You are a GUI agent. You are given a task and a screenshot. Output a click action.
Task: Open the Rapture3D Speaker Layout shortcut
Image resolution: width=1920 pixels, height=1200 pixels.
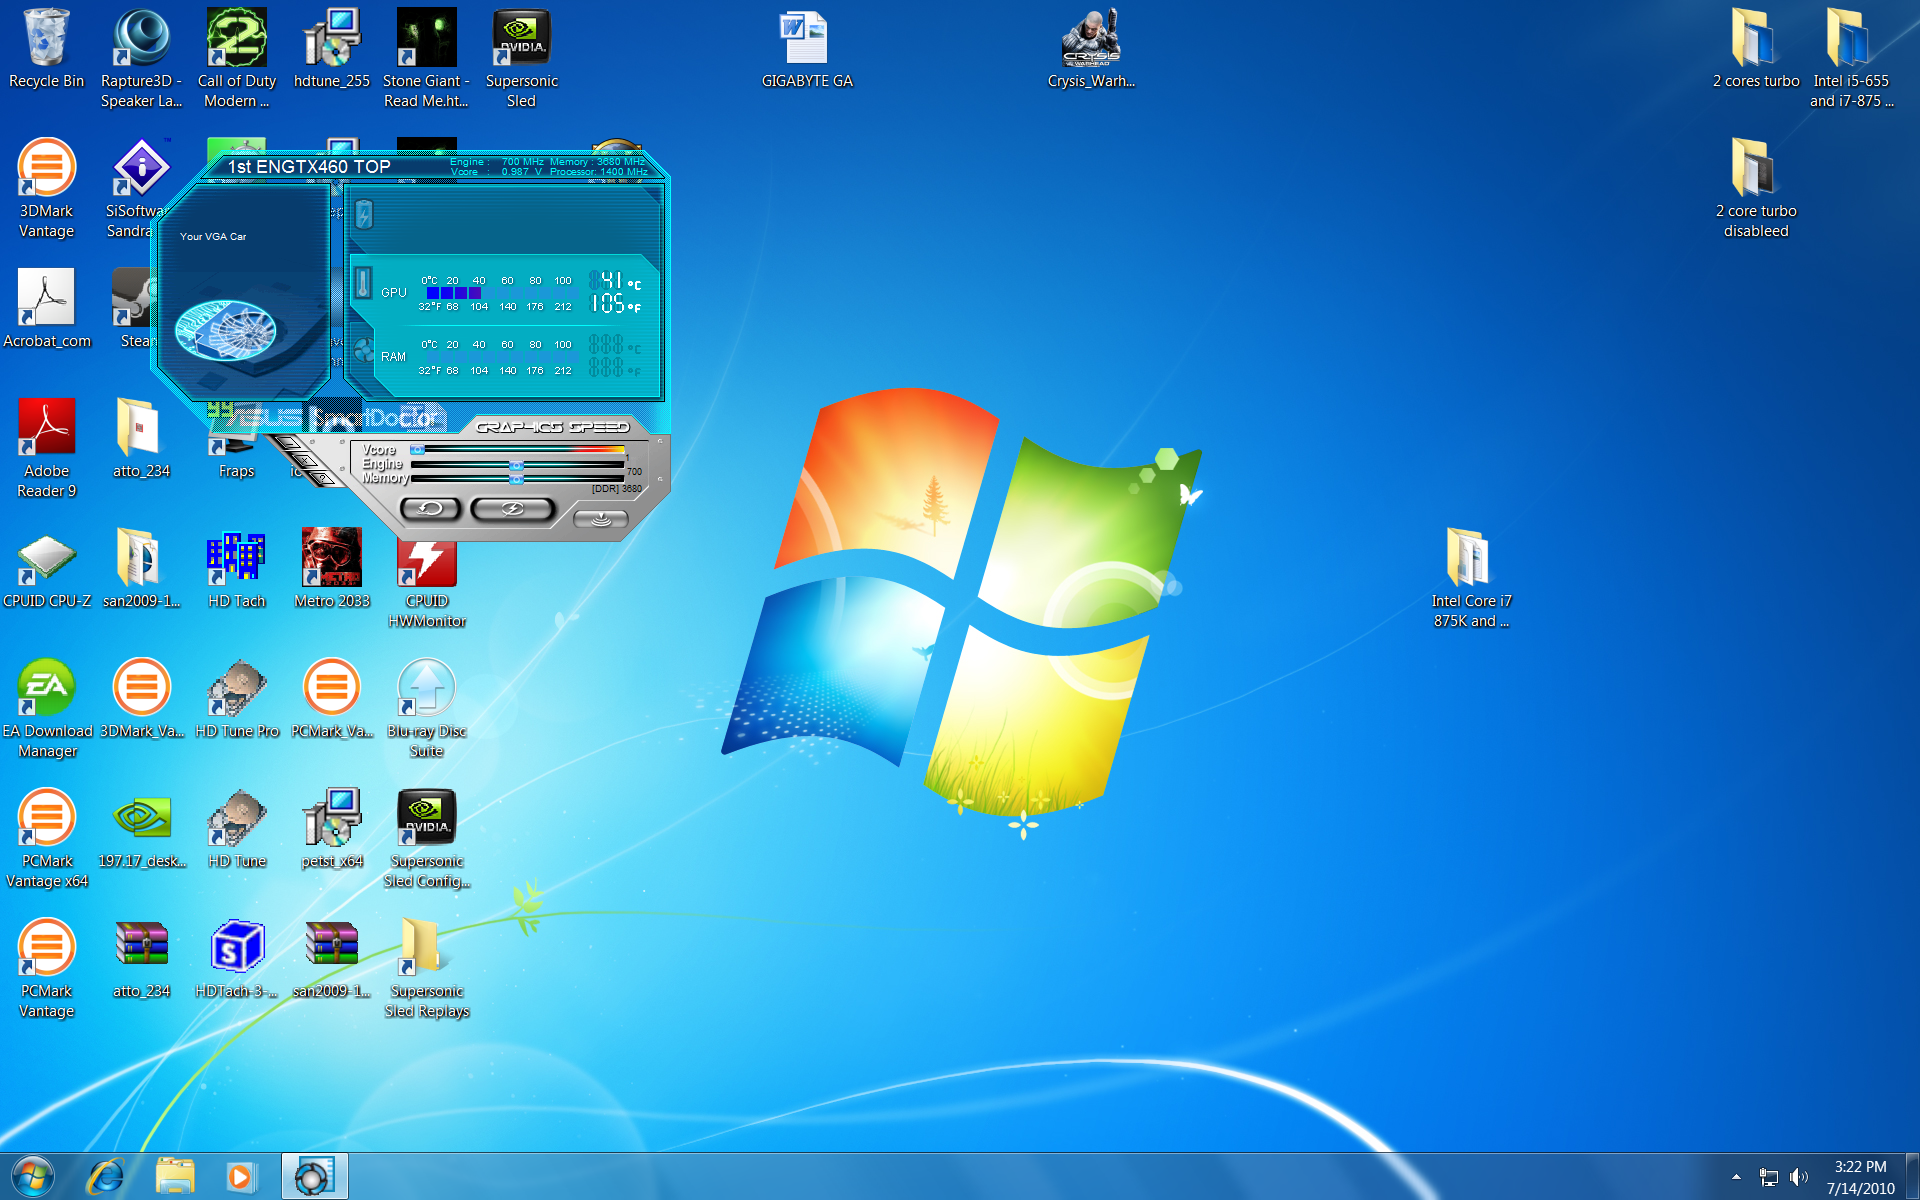point(141,57)
